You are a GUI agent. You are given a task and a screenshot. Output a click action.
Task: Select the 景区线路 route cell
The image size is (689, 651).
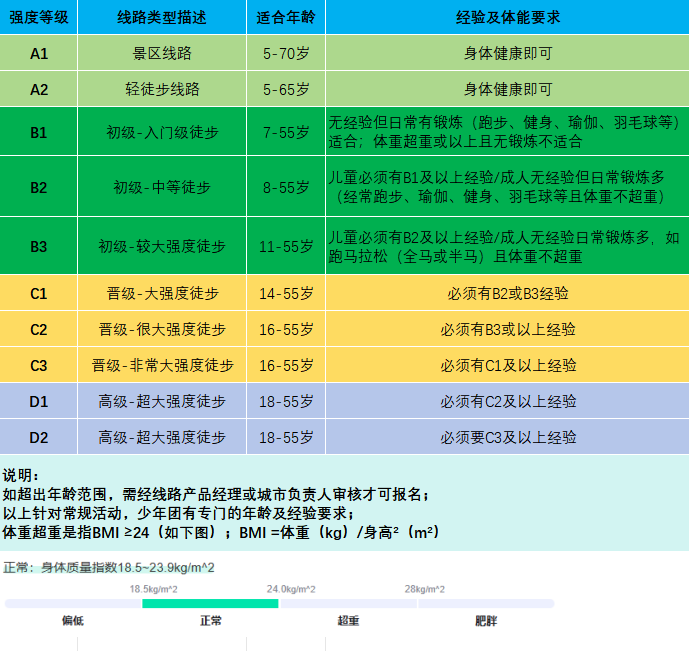[x=161, y=53]
